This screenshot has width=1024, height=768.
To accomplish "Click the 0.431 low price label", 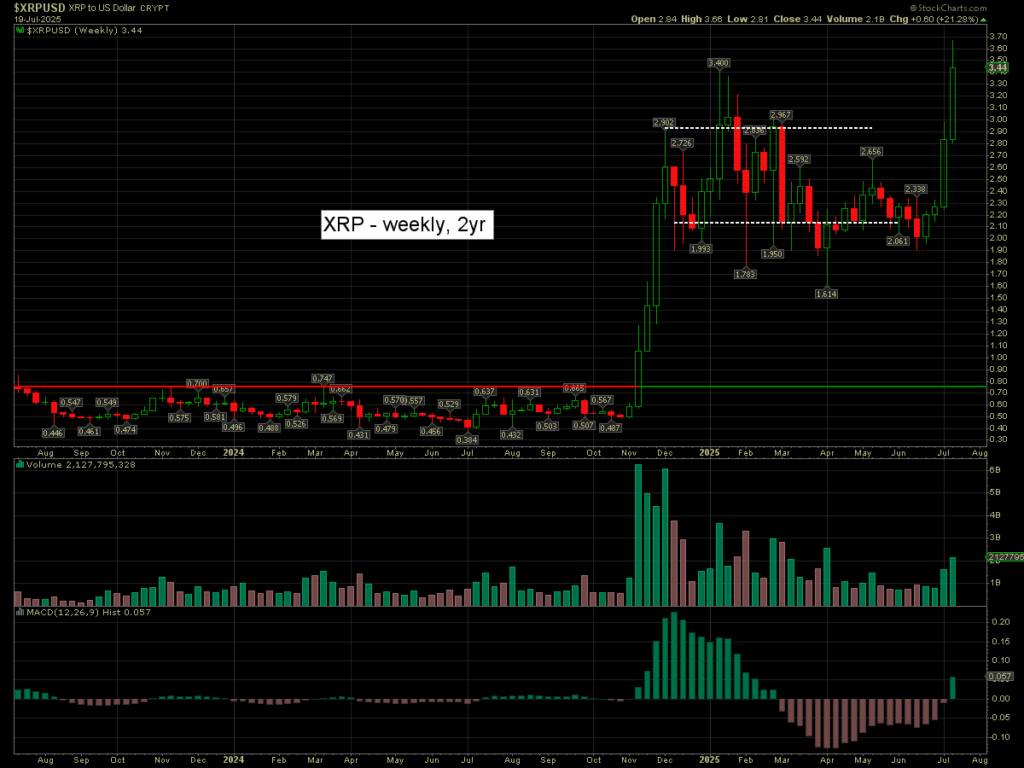I will click(359, 434).
